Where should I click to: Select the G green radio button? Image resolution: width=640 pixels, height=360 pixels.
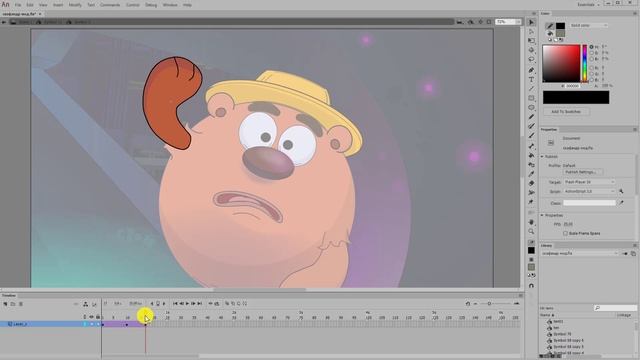(x=591, y=74)
